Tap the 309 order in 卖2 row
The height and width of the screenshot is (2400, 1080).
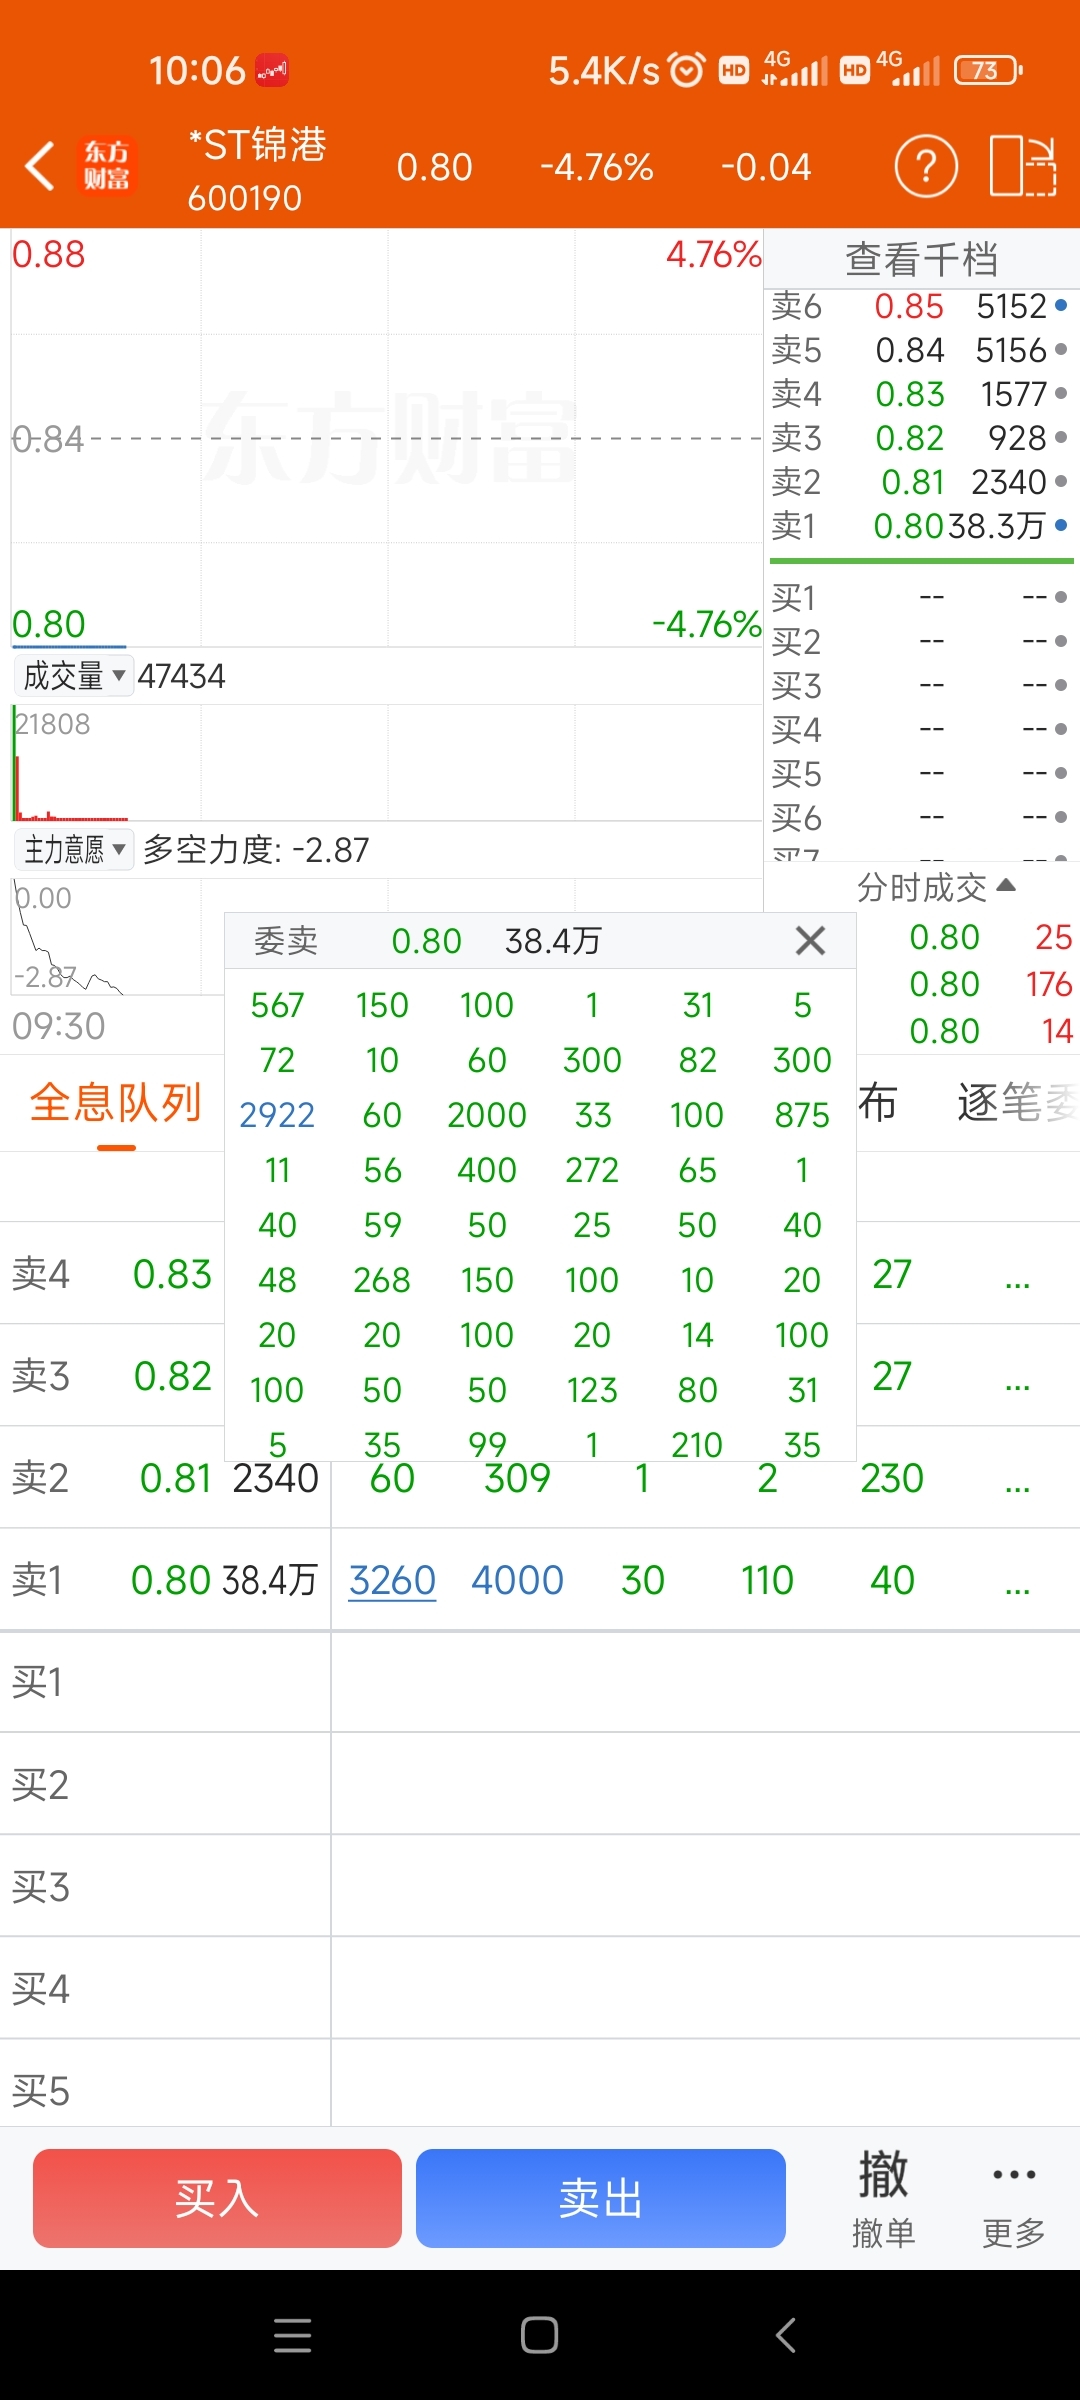[517, 1478]
